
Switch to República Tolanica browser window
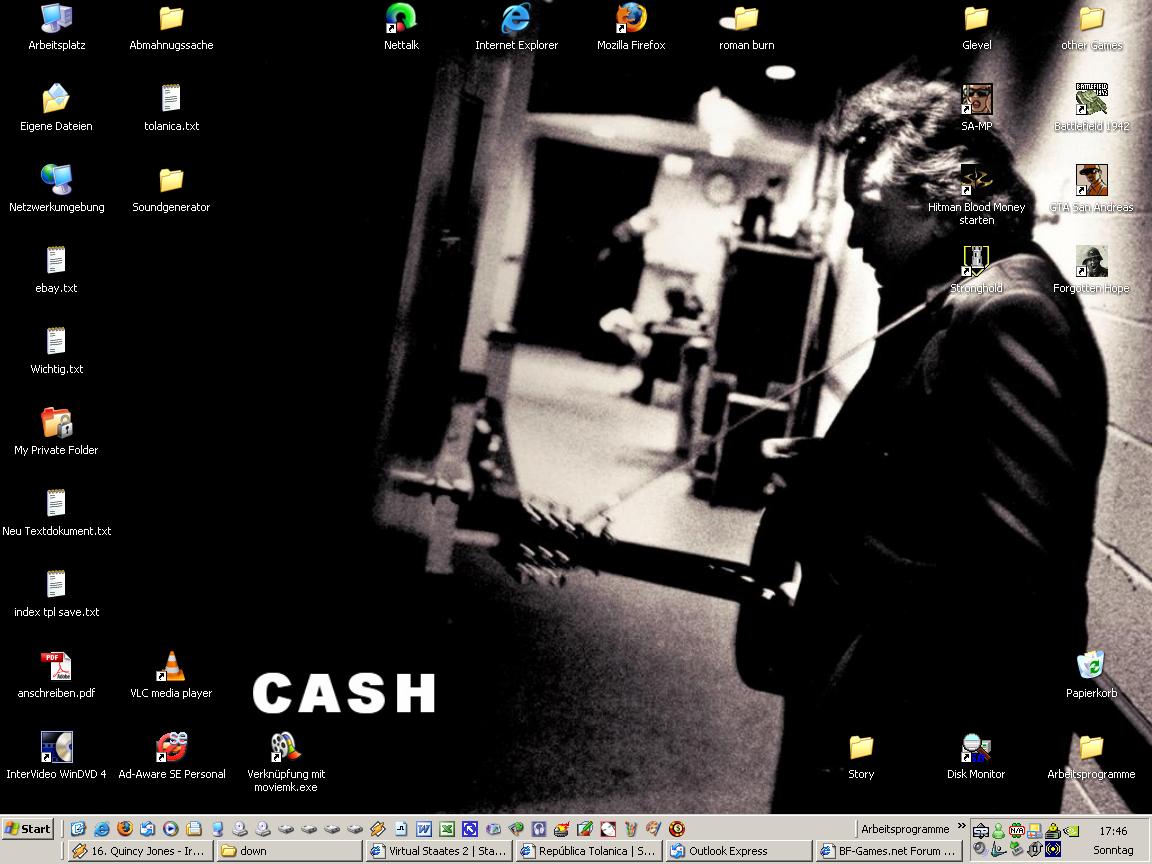pyautogui.click(x=589, y=851)
